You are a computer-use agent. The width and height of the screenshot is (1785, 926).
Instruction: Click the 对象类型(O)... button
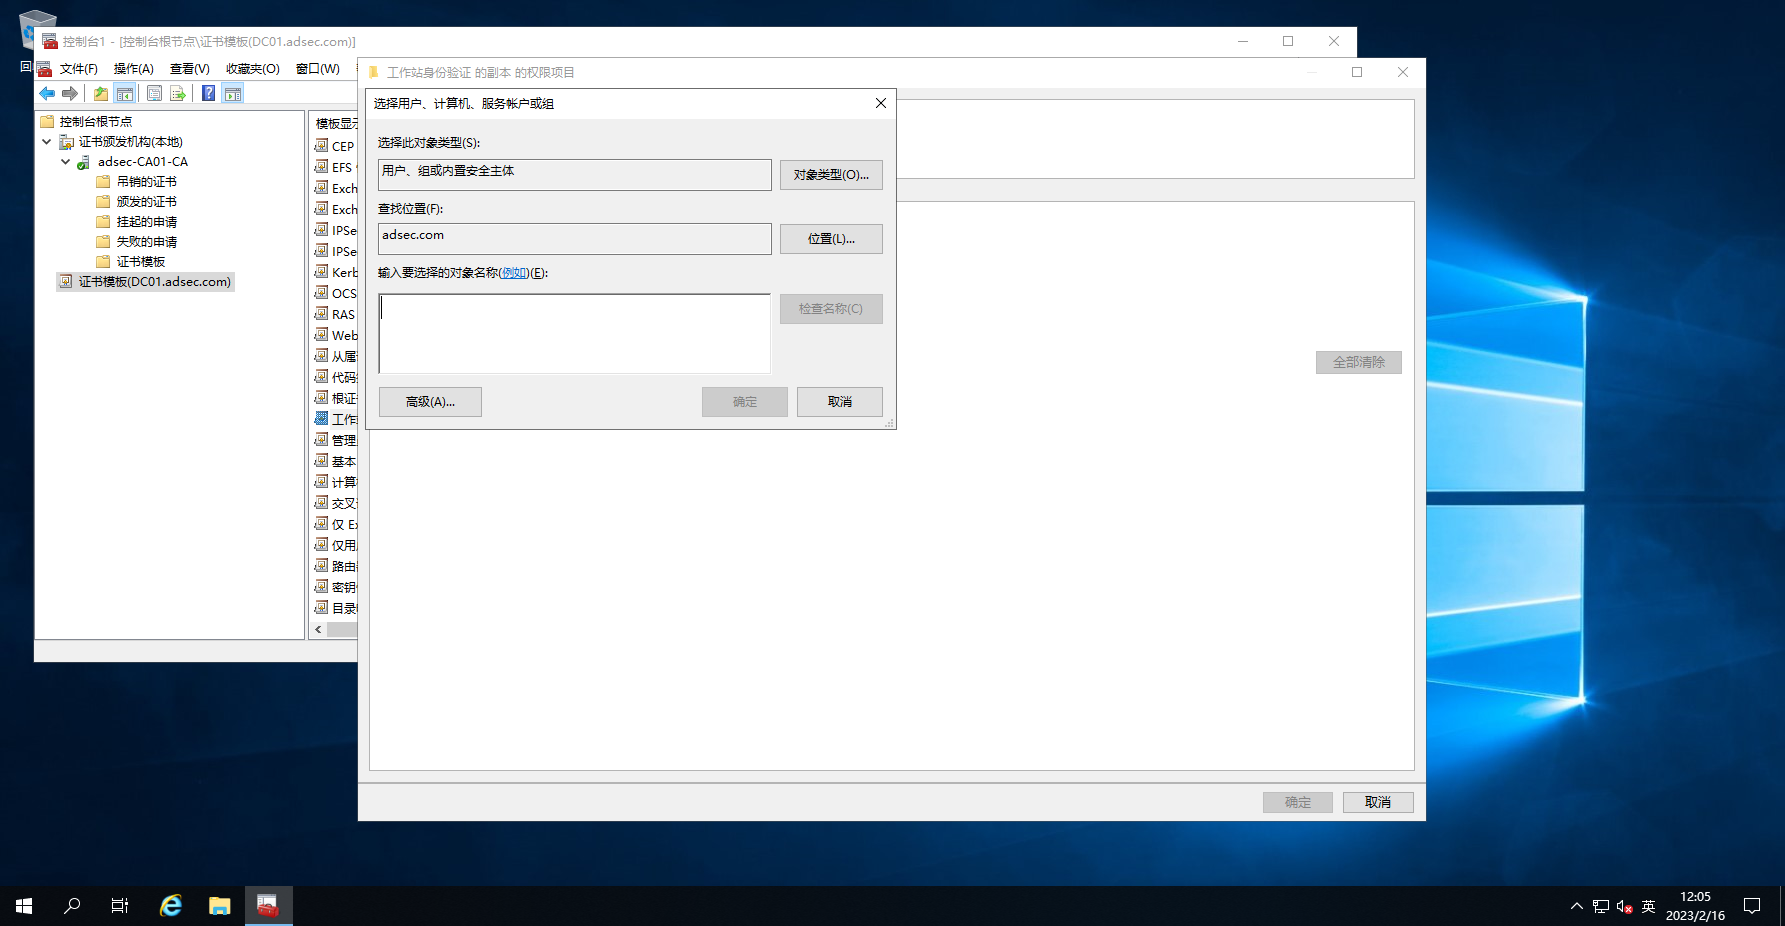coord(830,175)
